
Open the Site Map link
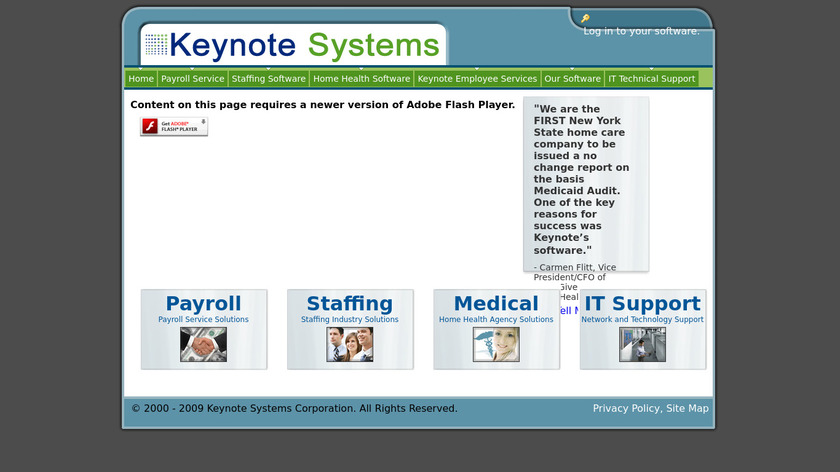(687, 408)
